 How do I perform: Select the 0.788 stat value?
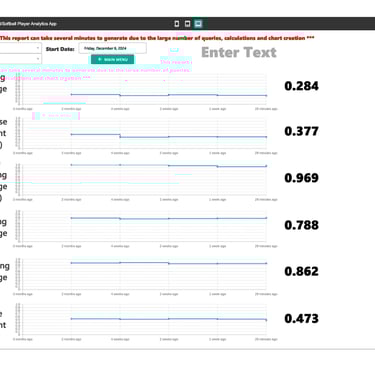301,225
